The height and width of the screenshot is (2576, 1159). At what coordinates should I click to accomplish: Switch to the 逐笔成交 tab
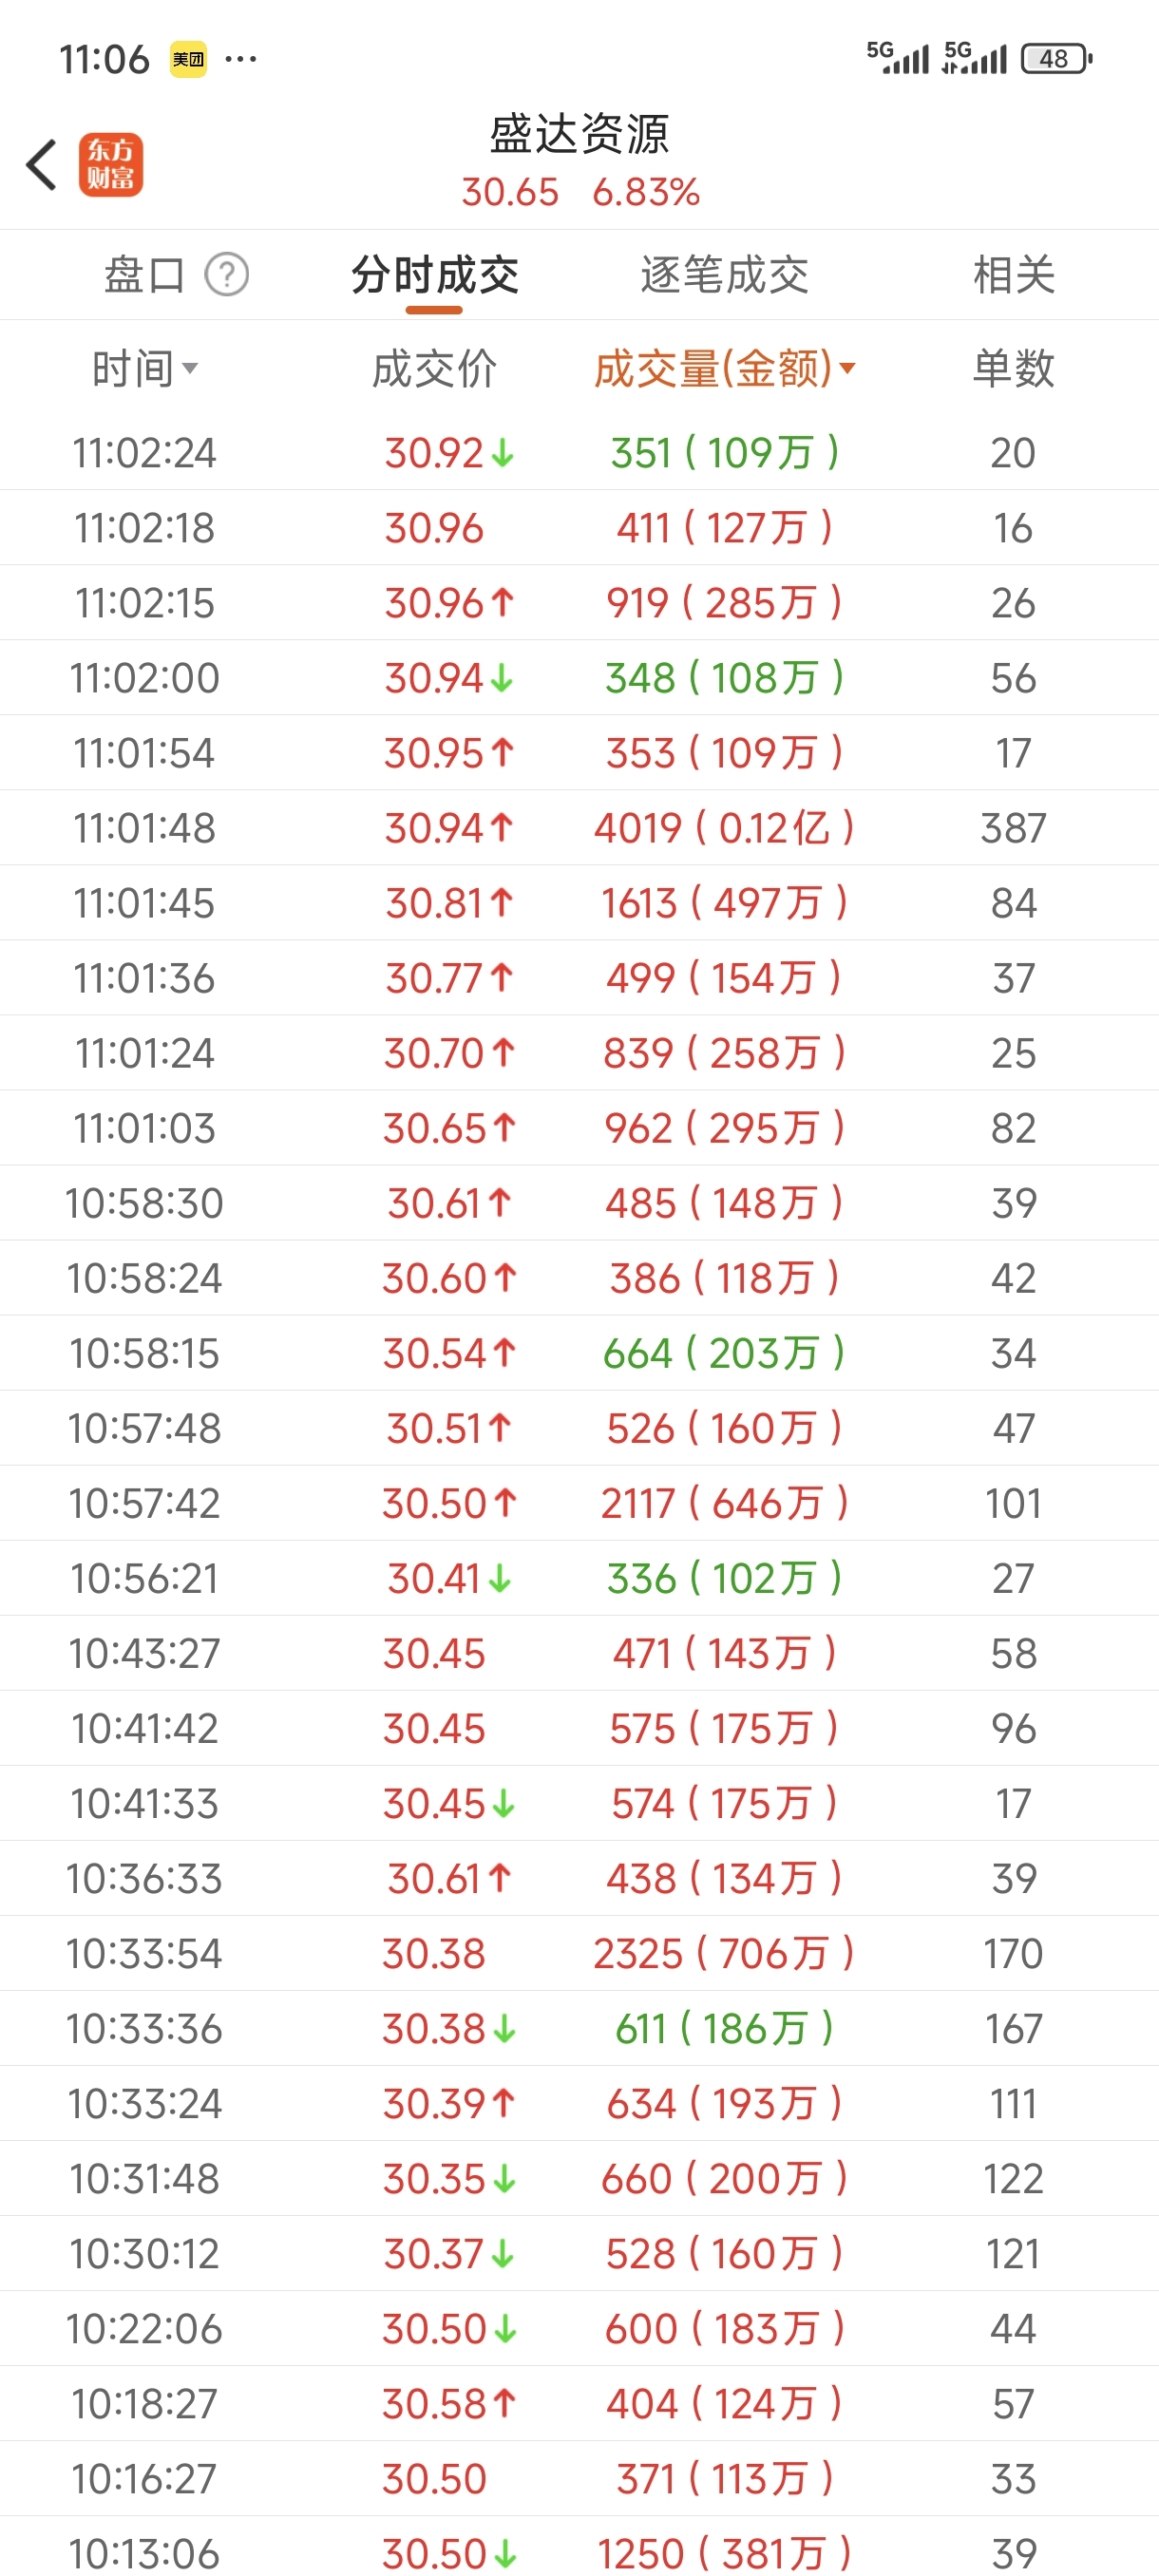click(725, 275)
